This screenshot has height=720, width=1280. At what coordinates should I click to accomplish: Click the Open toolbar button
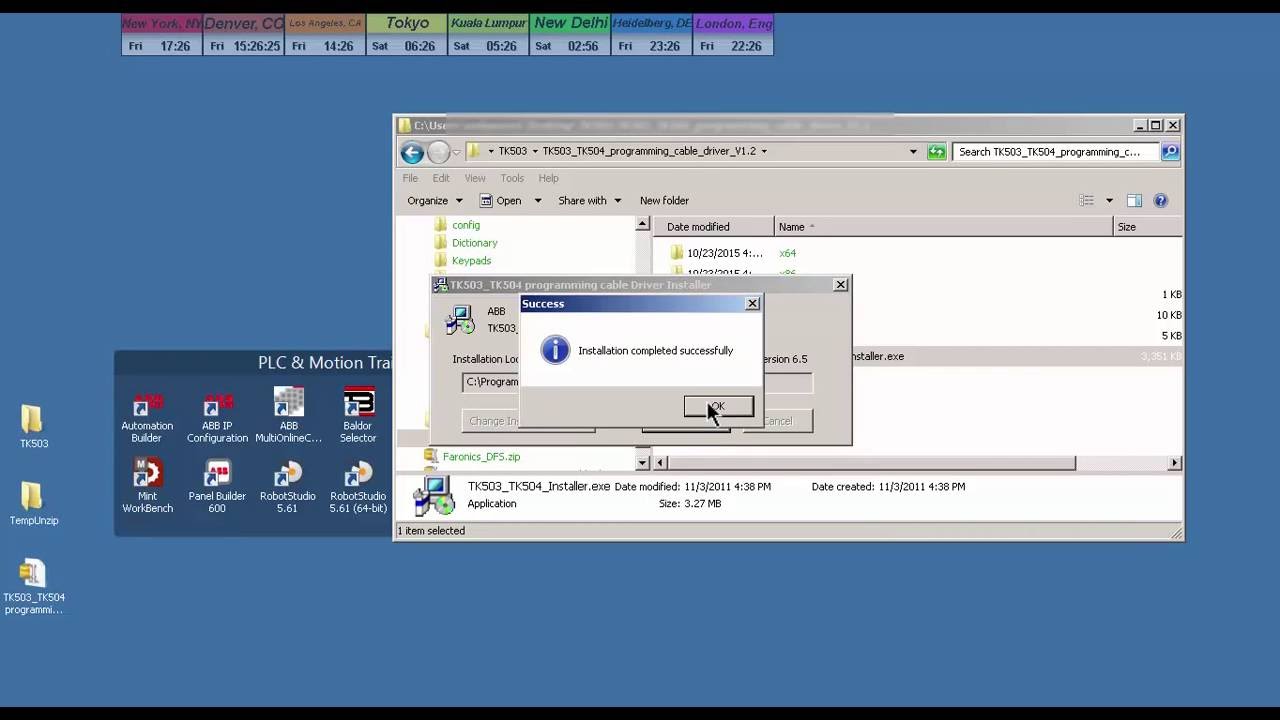pos(500,201)
